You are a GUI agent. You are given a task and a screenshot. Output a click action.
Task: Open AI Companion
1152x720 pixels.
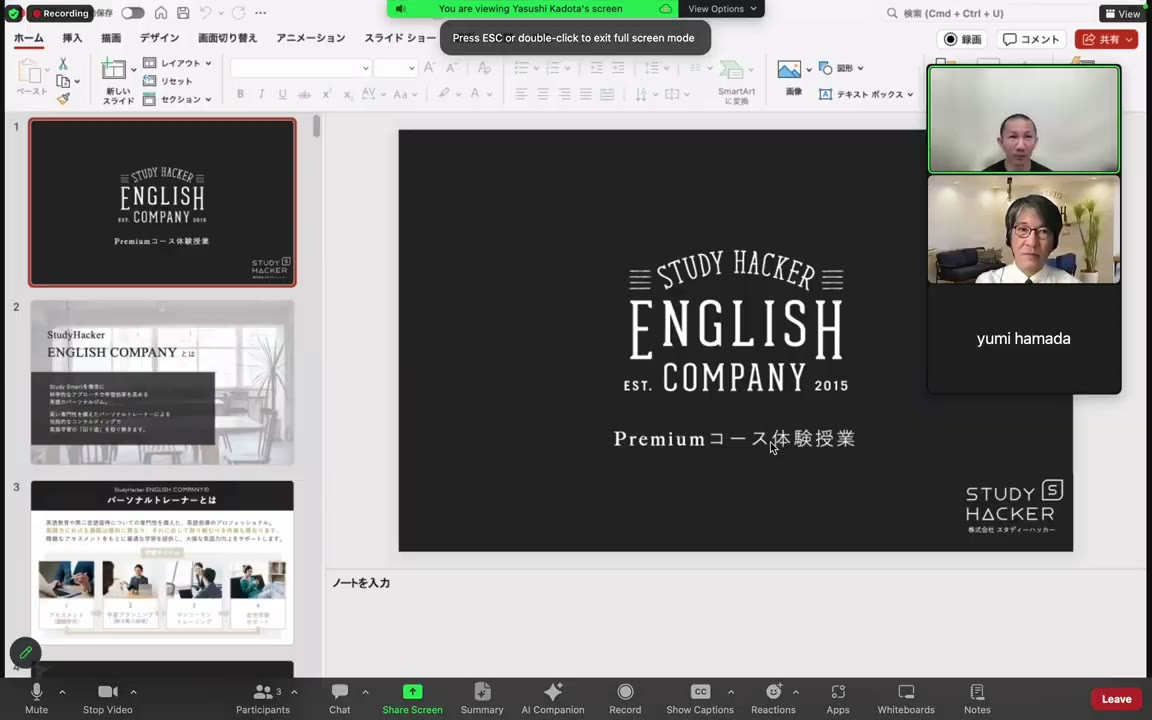pos(552,699)
